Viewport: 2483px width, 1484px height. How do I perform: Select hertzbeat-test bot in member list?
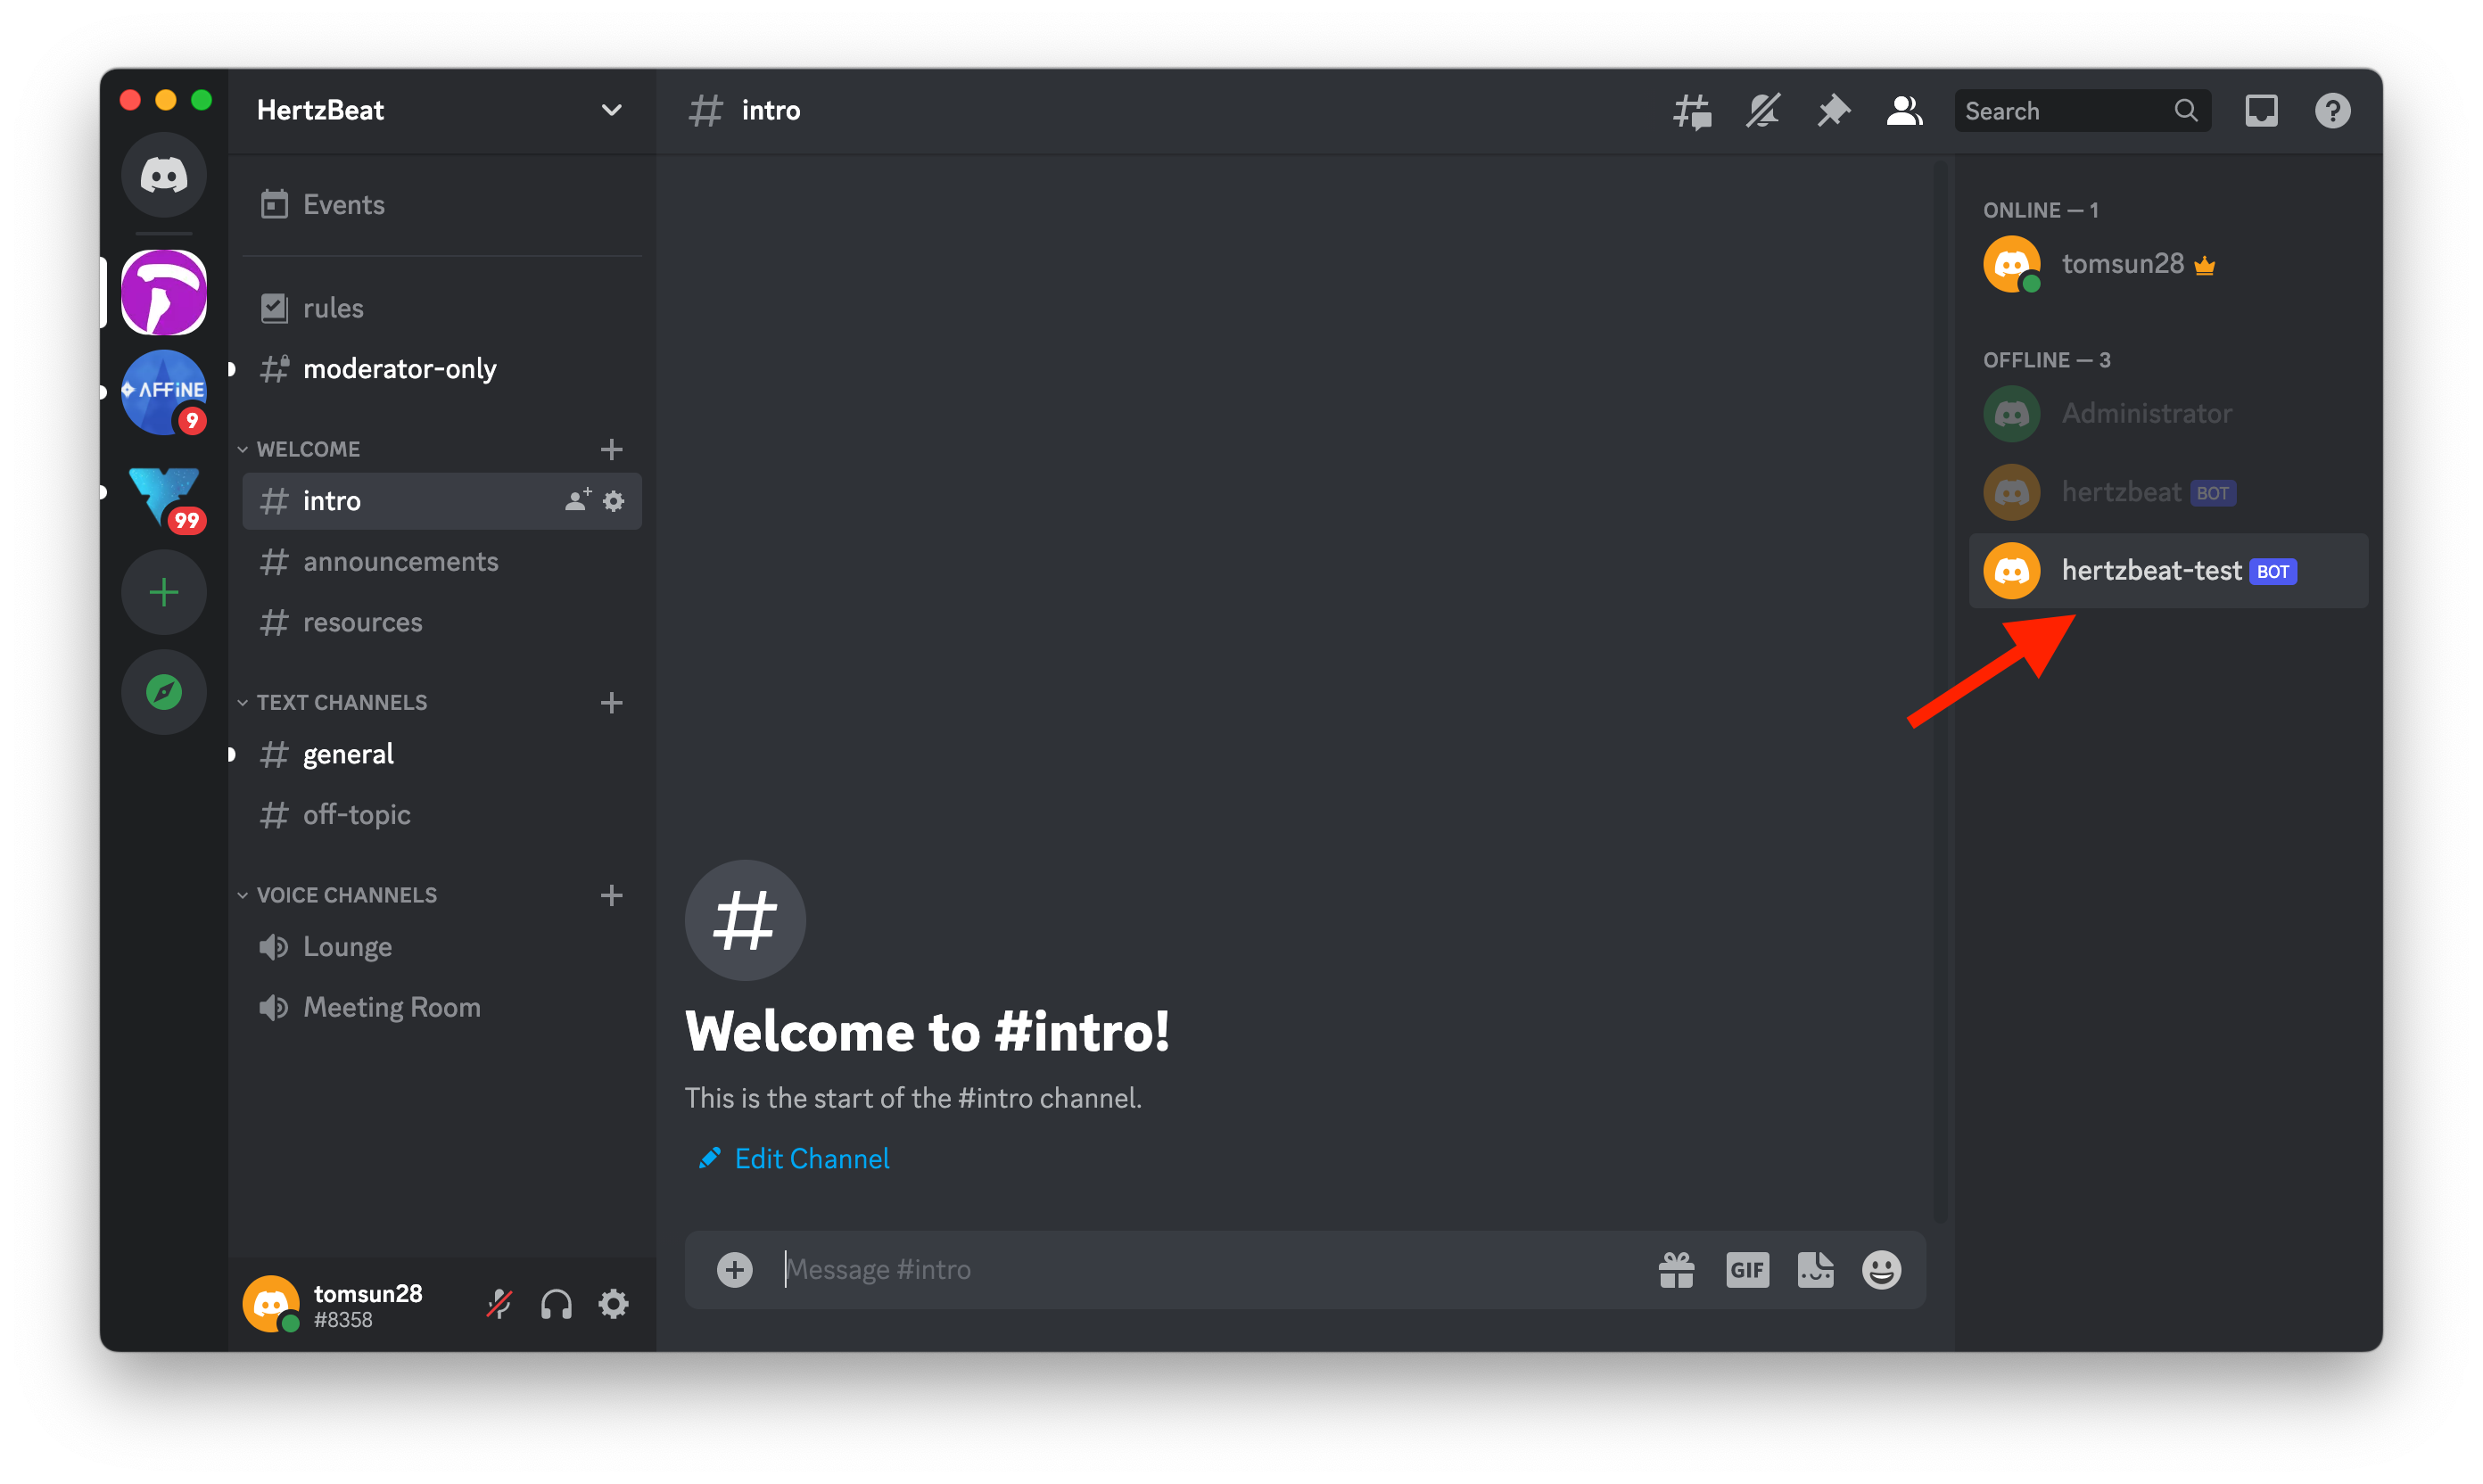tap(2150, 571)
